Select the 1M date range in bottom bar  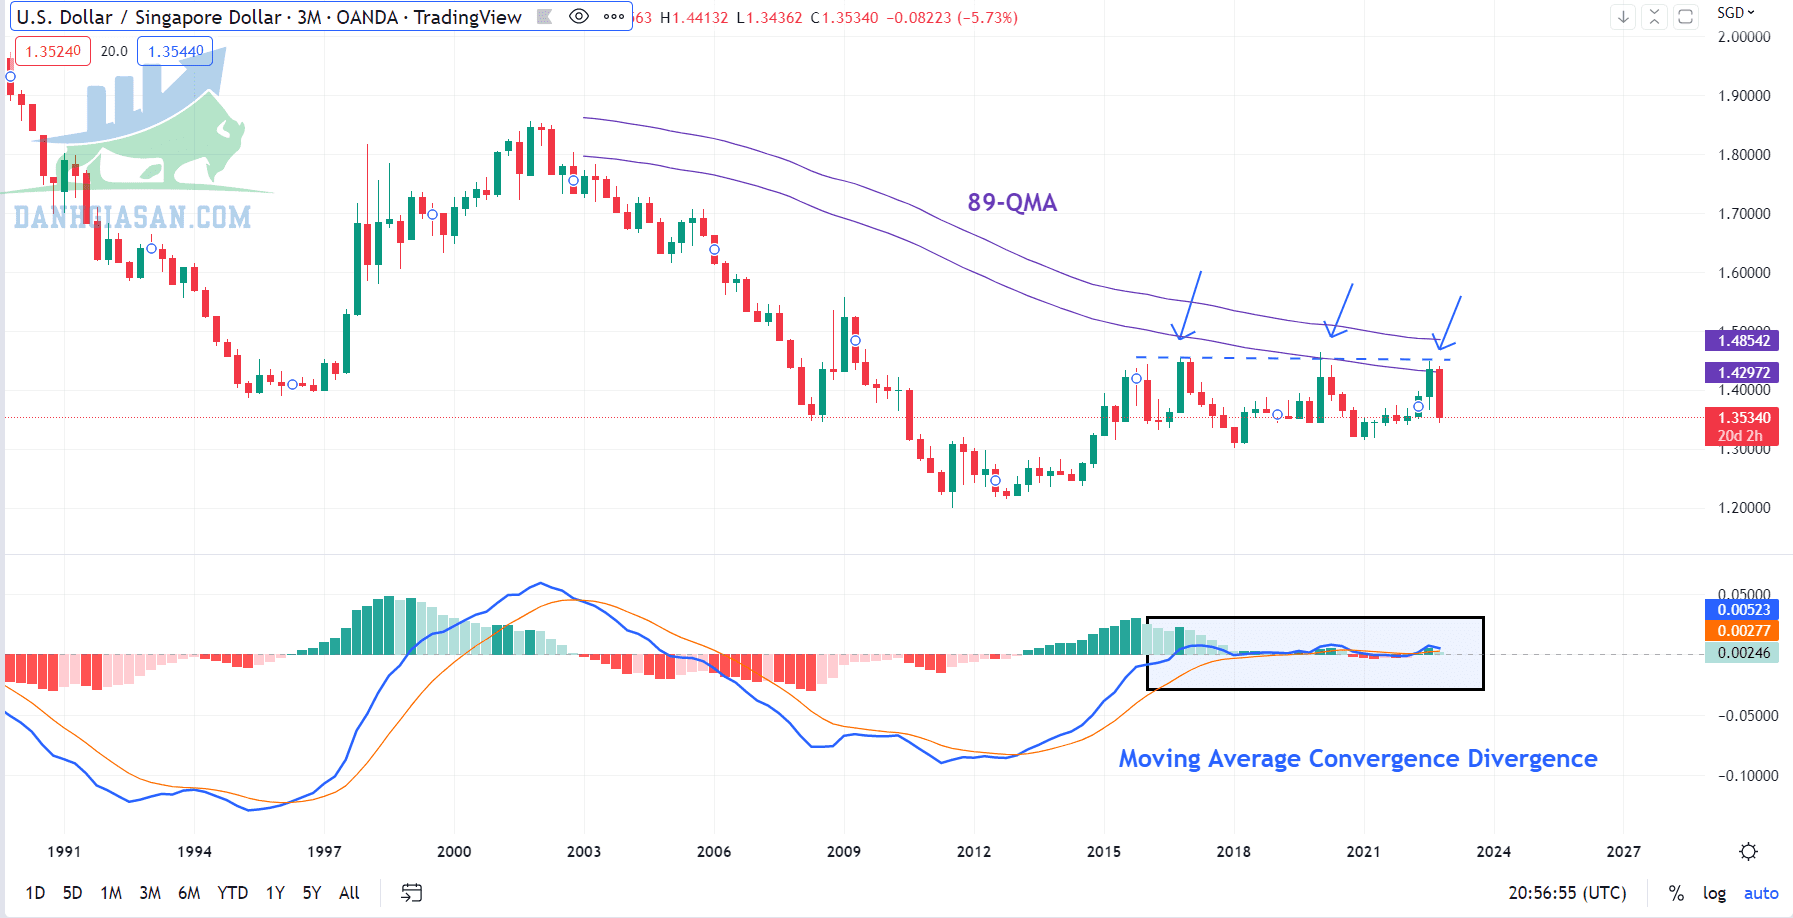[x=111, y=892]
